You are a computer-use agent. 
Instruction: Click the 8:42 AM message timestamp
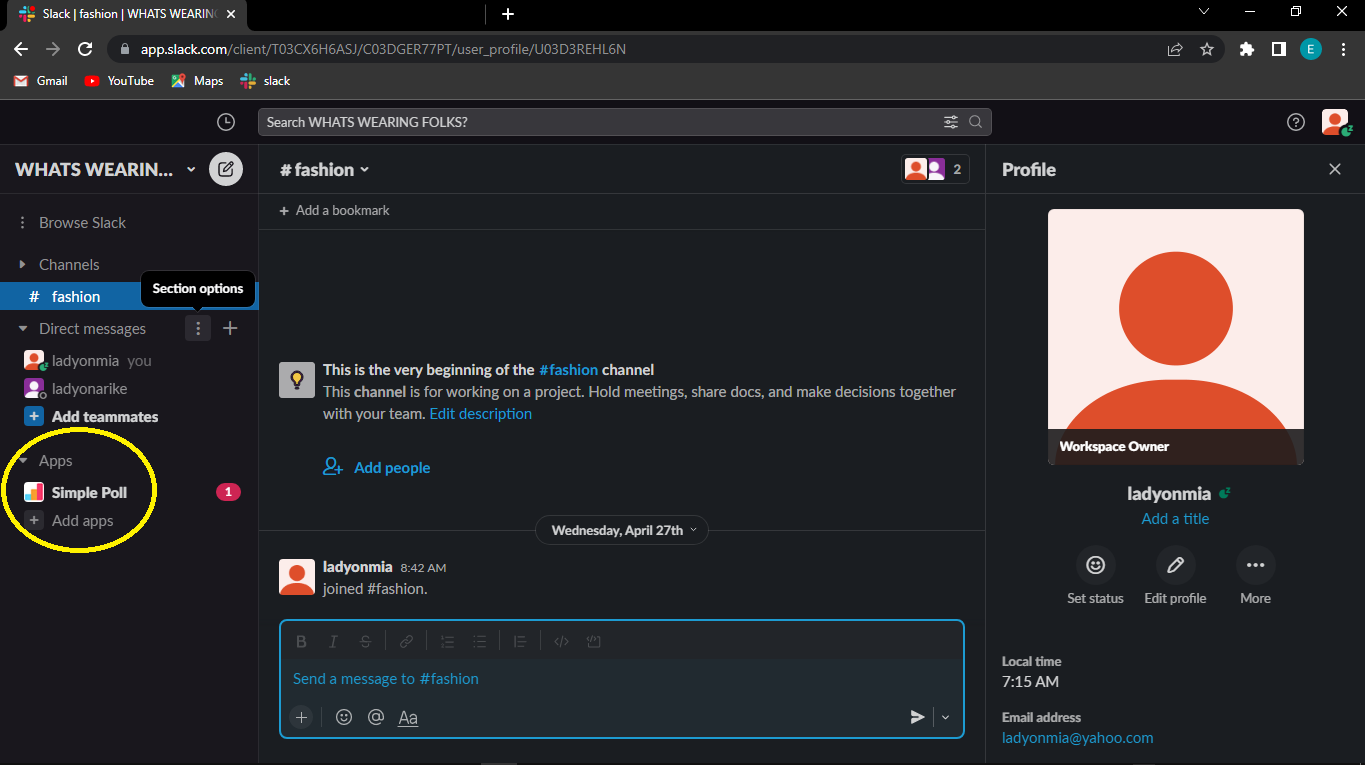point(423,568)
